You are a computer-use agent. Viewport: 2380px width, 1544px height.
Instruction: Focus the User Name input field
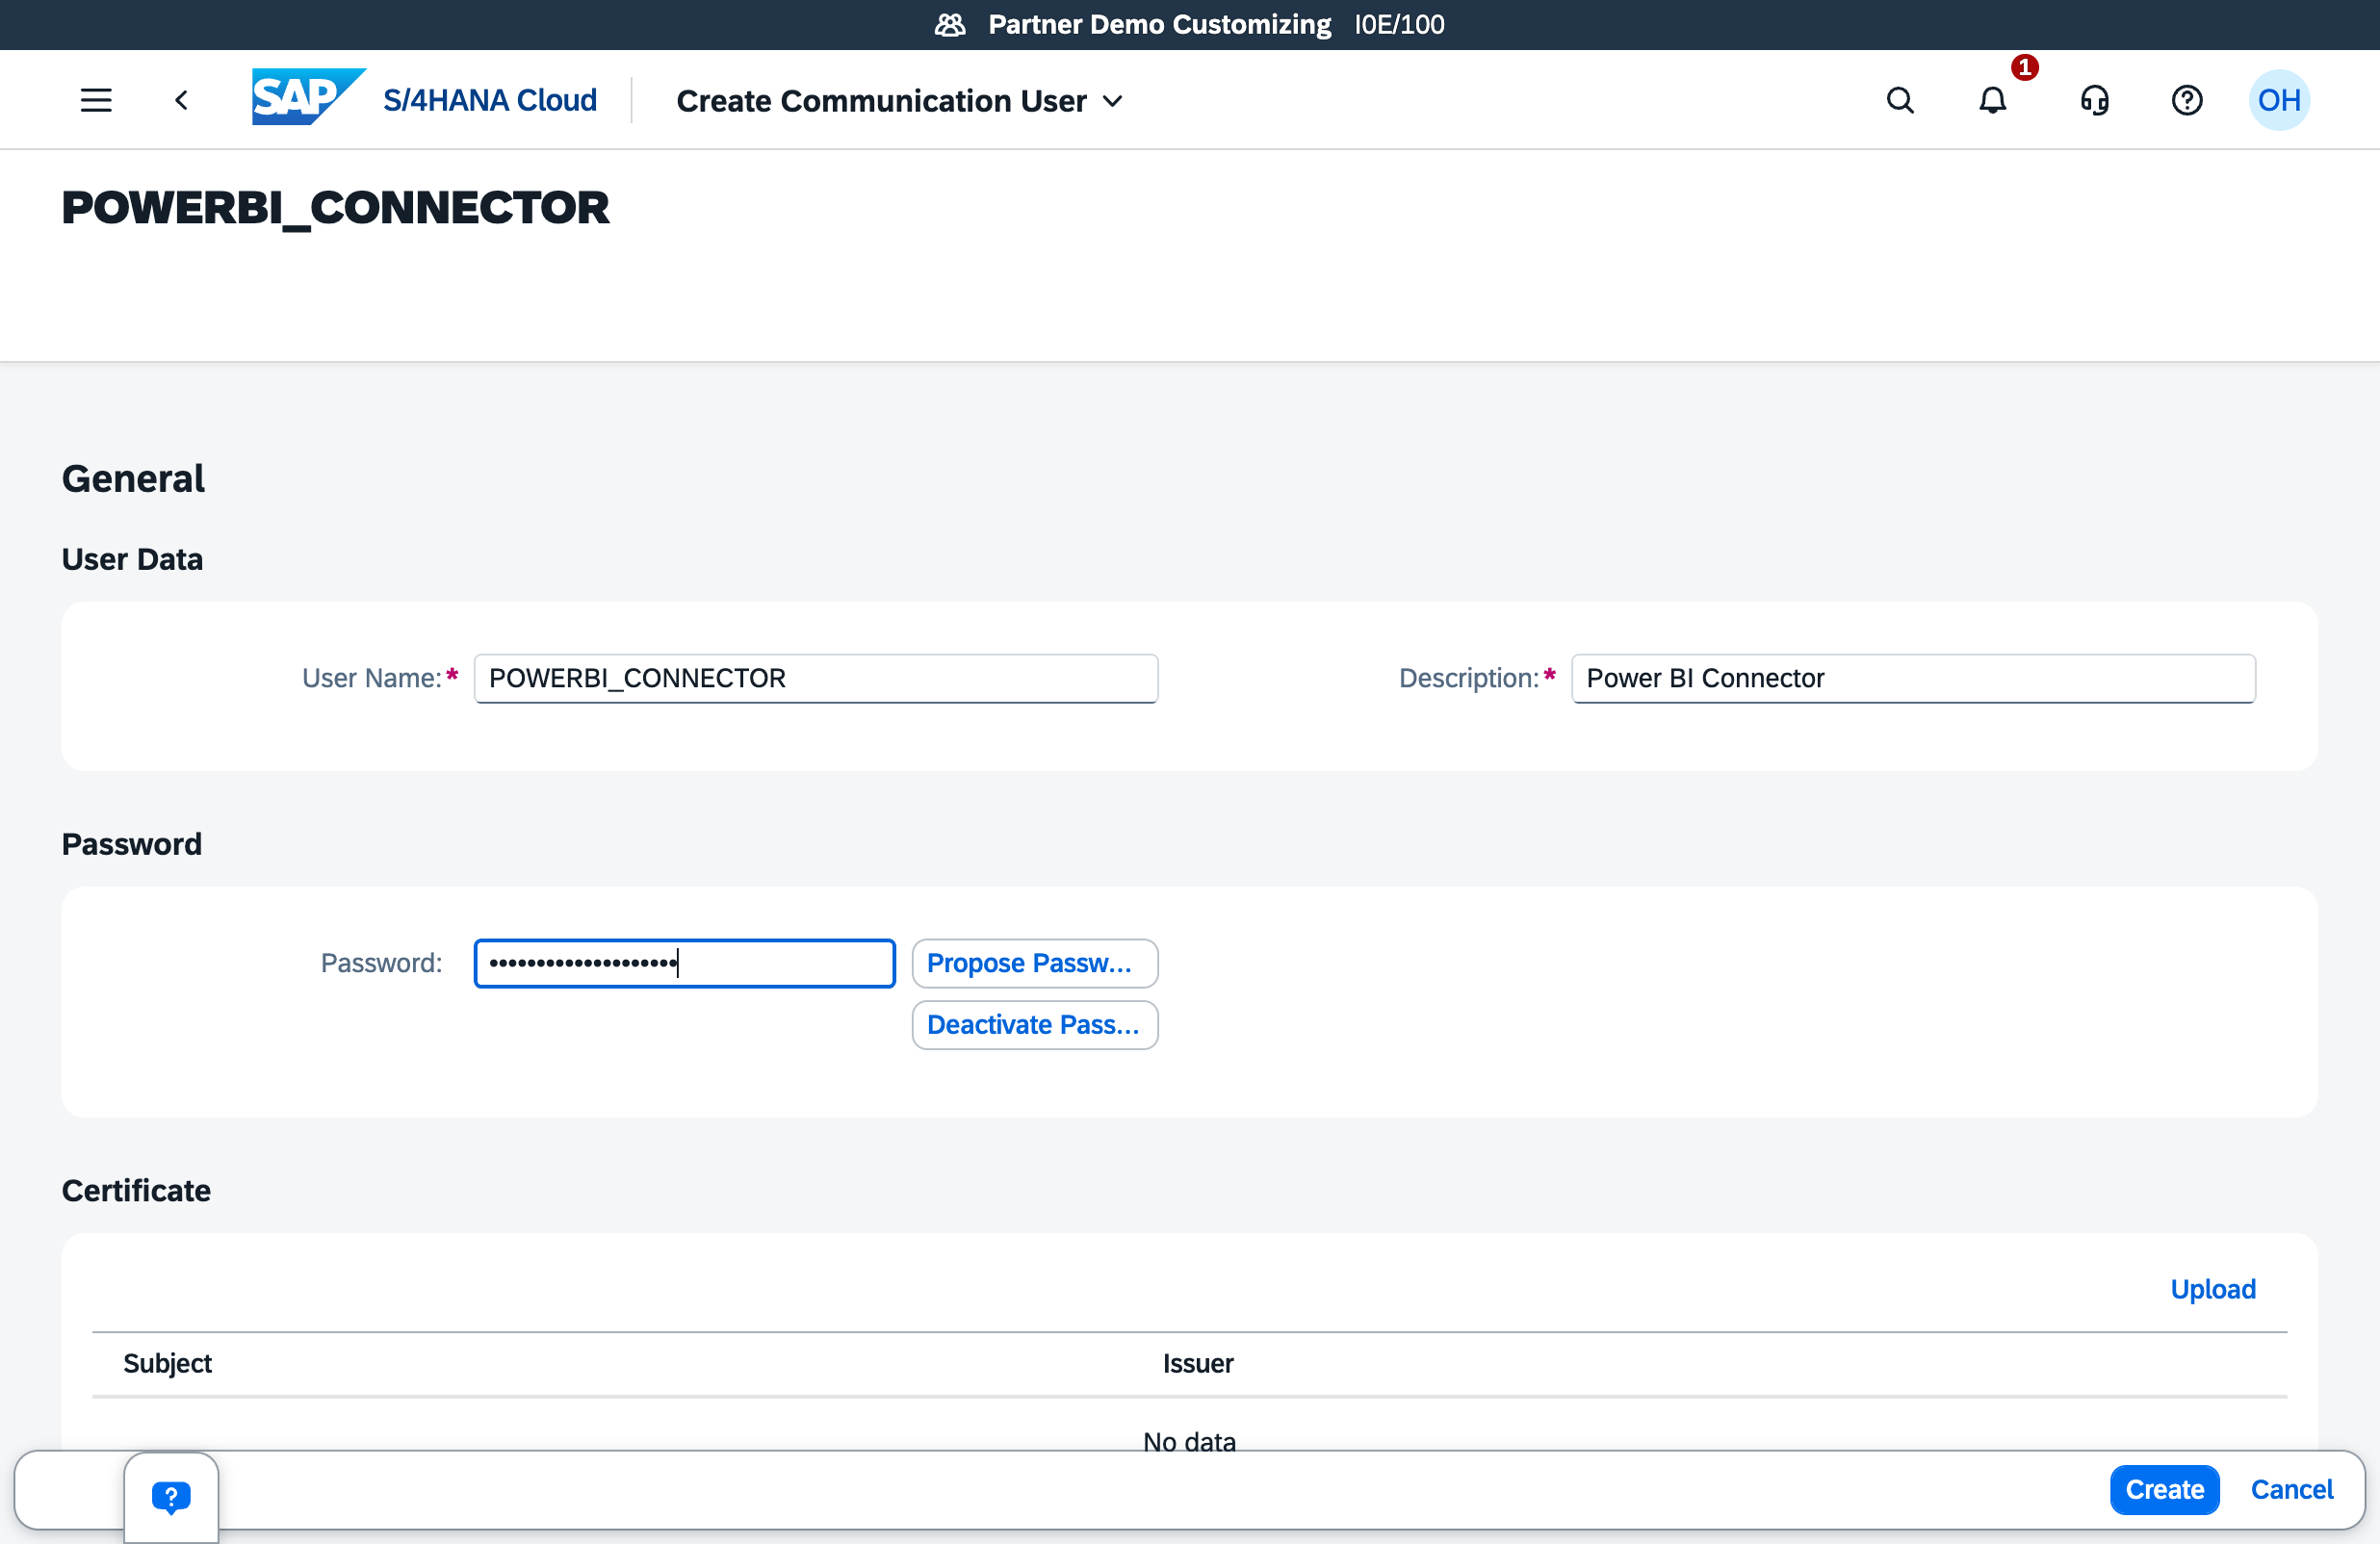(816, 678)
